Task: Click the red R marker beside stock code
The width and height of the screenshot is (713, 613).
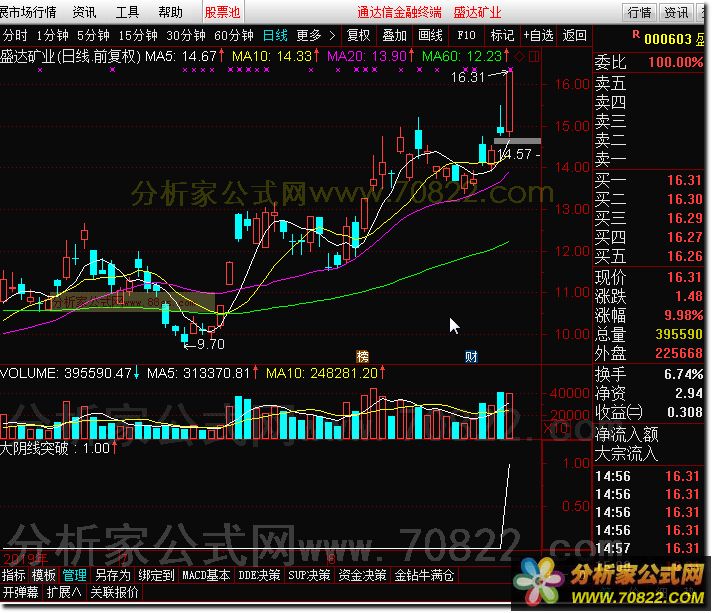Action: pyautogui.click(x=636, y=34)
